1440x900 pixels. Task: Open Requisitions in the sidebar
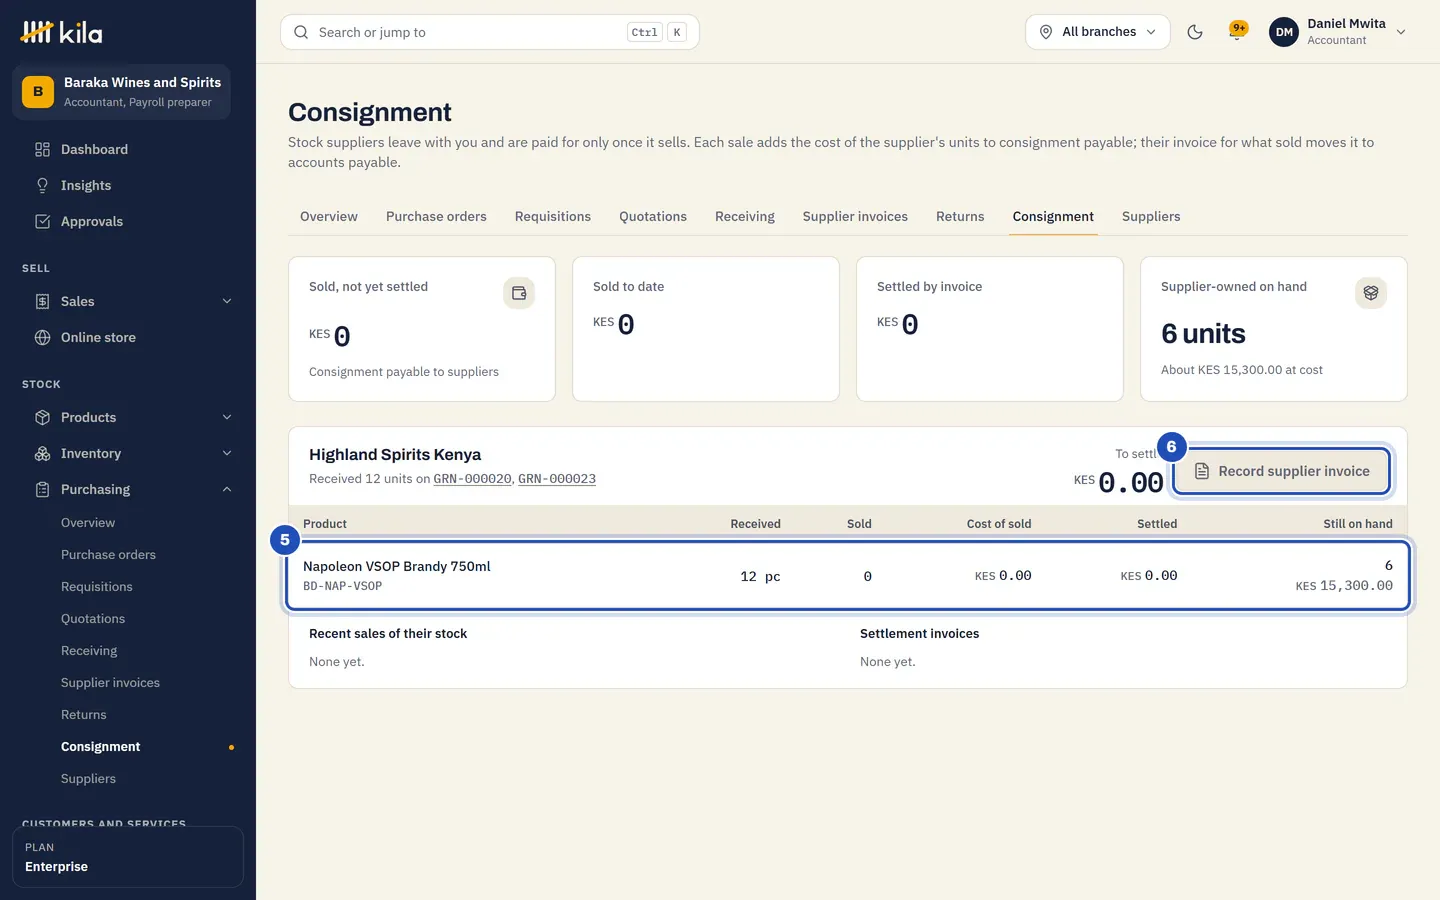click(x=97, y=586)
